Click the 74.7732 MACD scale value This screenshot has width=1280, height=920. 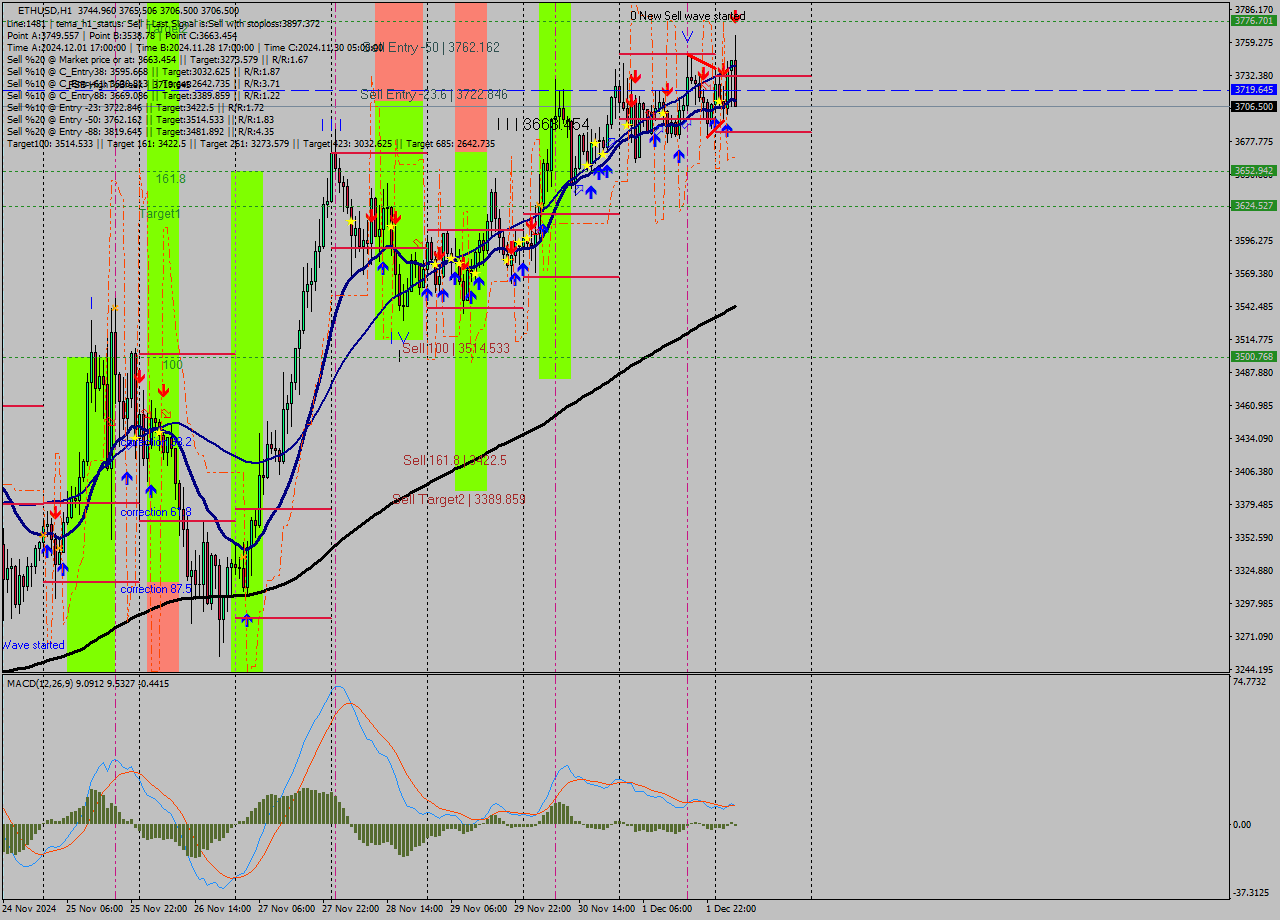(x=1250, y=682)
